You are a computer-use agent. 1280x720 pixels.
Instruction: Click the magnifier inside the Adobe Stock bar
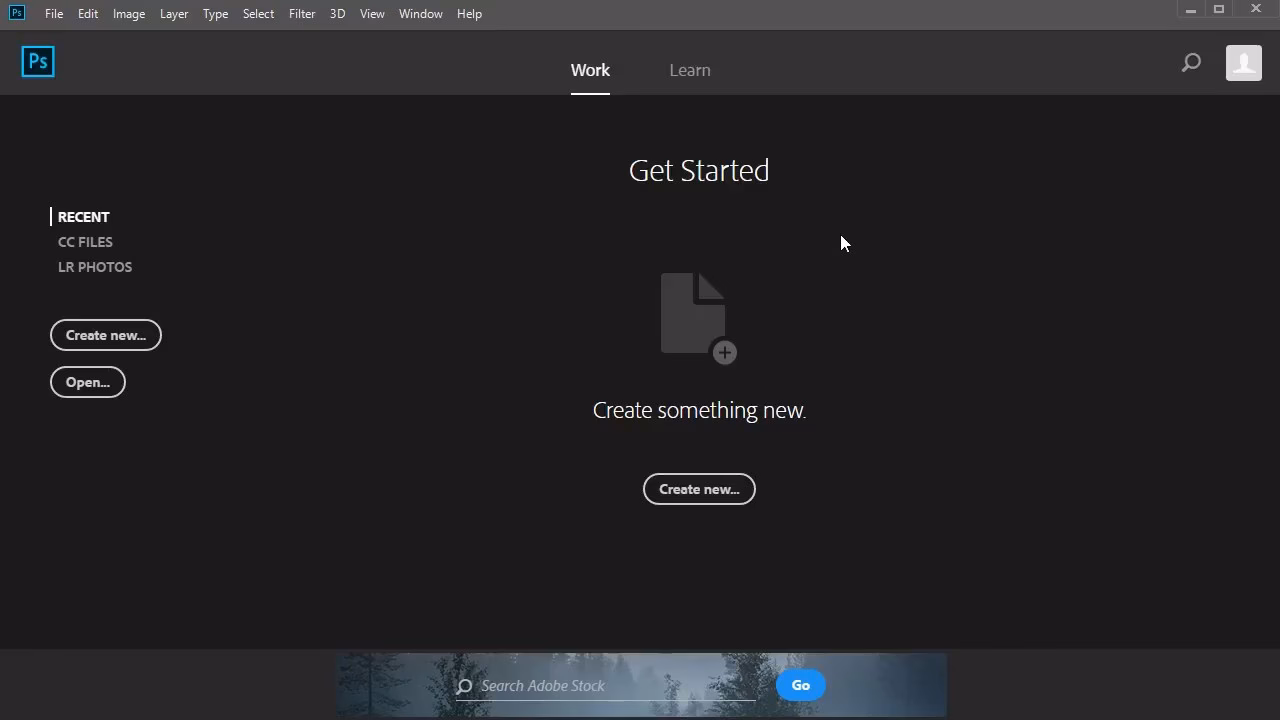(463, 686)
